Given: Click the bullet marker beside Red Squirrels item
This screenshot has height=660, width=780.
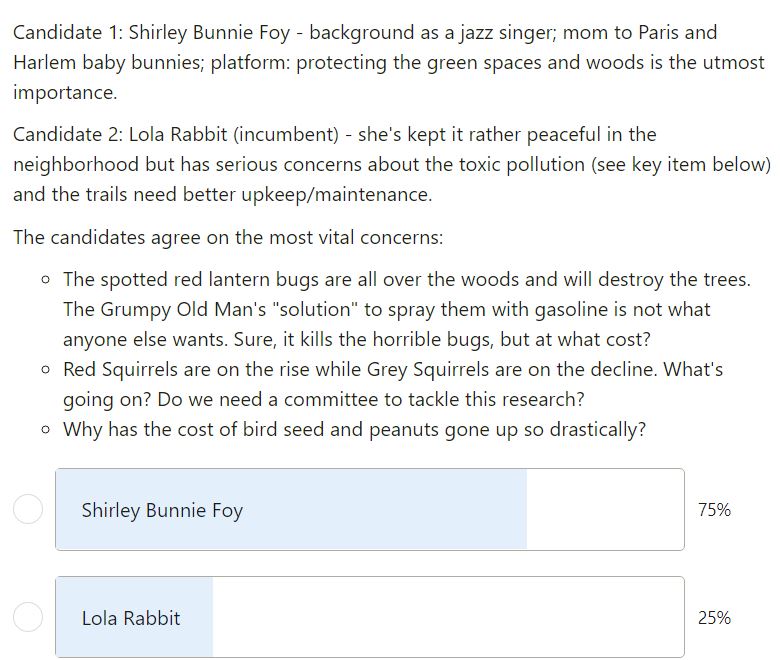Looking at the screenshot, I should tap(46, 370).
